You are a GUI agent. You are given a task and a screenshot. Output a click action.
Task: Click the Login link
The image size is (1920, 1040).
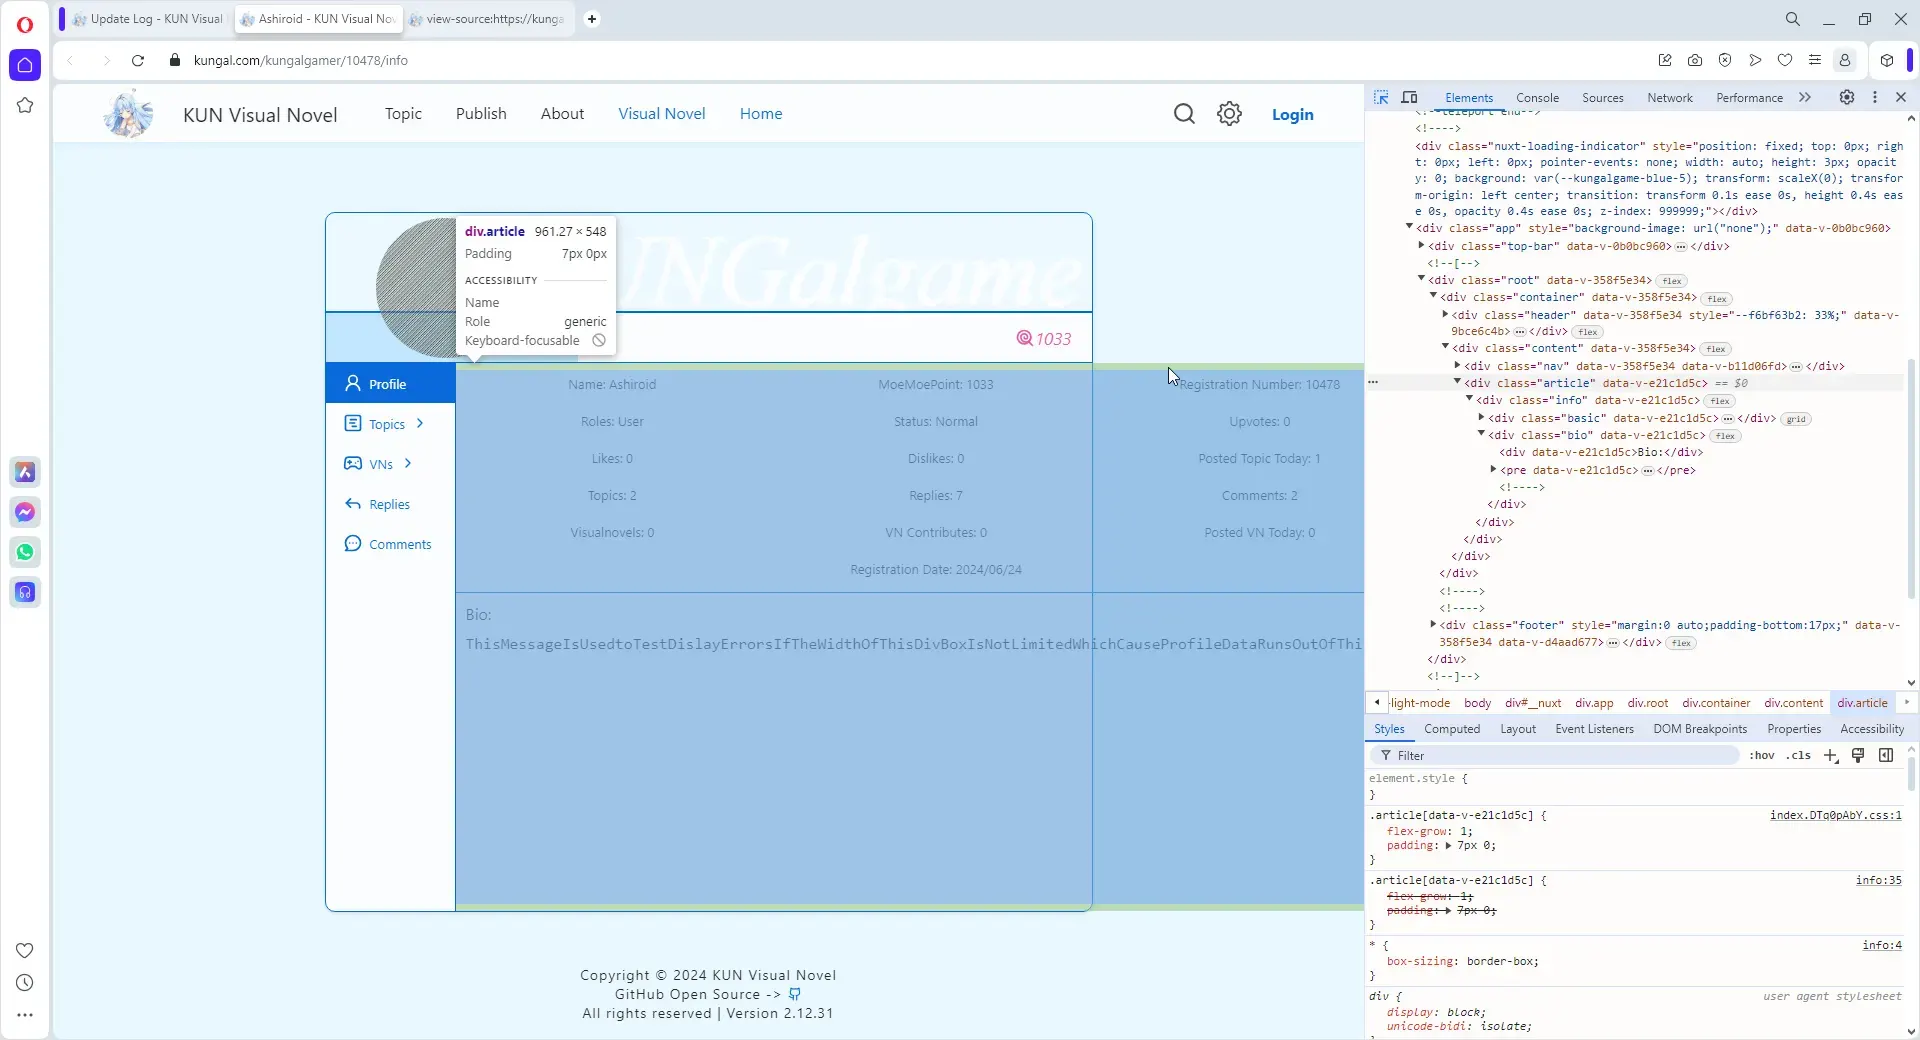1292,115
